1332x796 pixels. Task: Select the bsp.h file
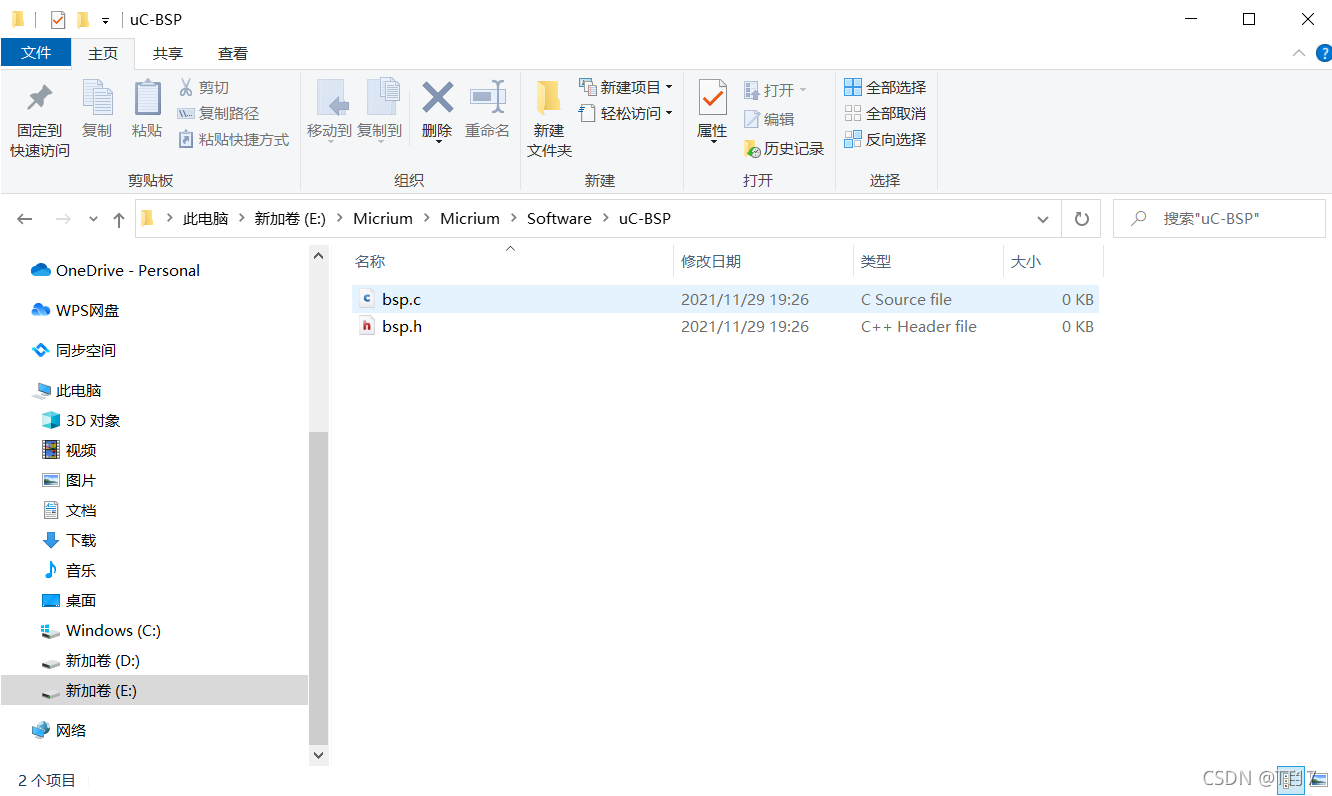click(726, 326)
